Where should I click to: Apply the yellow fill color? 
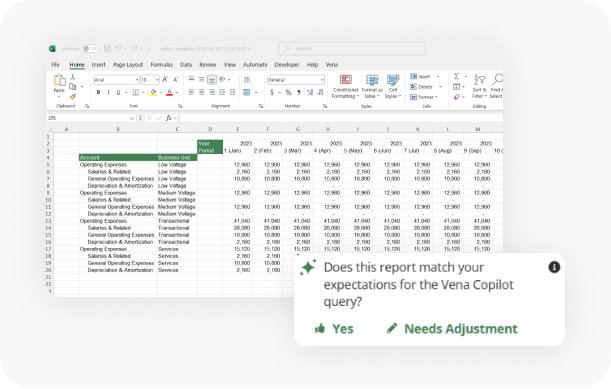click(x=153, y=92)
